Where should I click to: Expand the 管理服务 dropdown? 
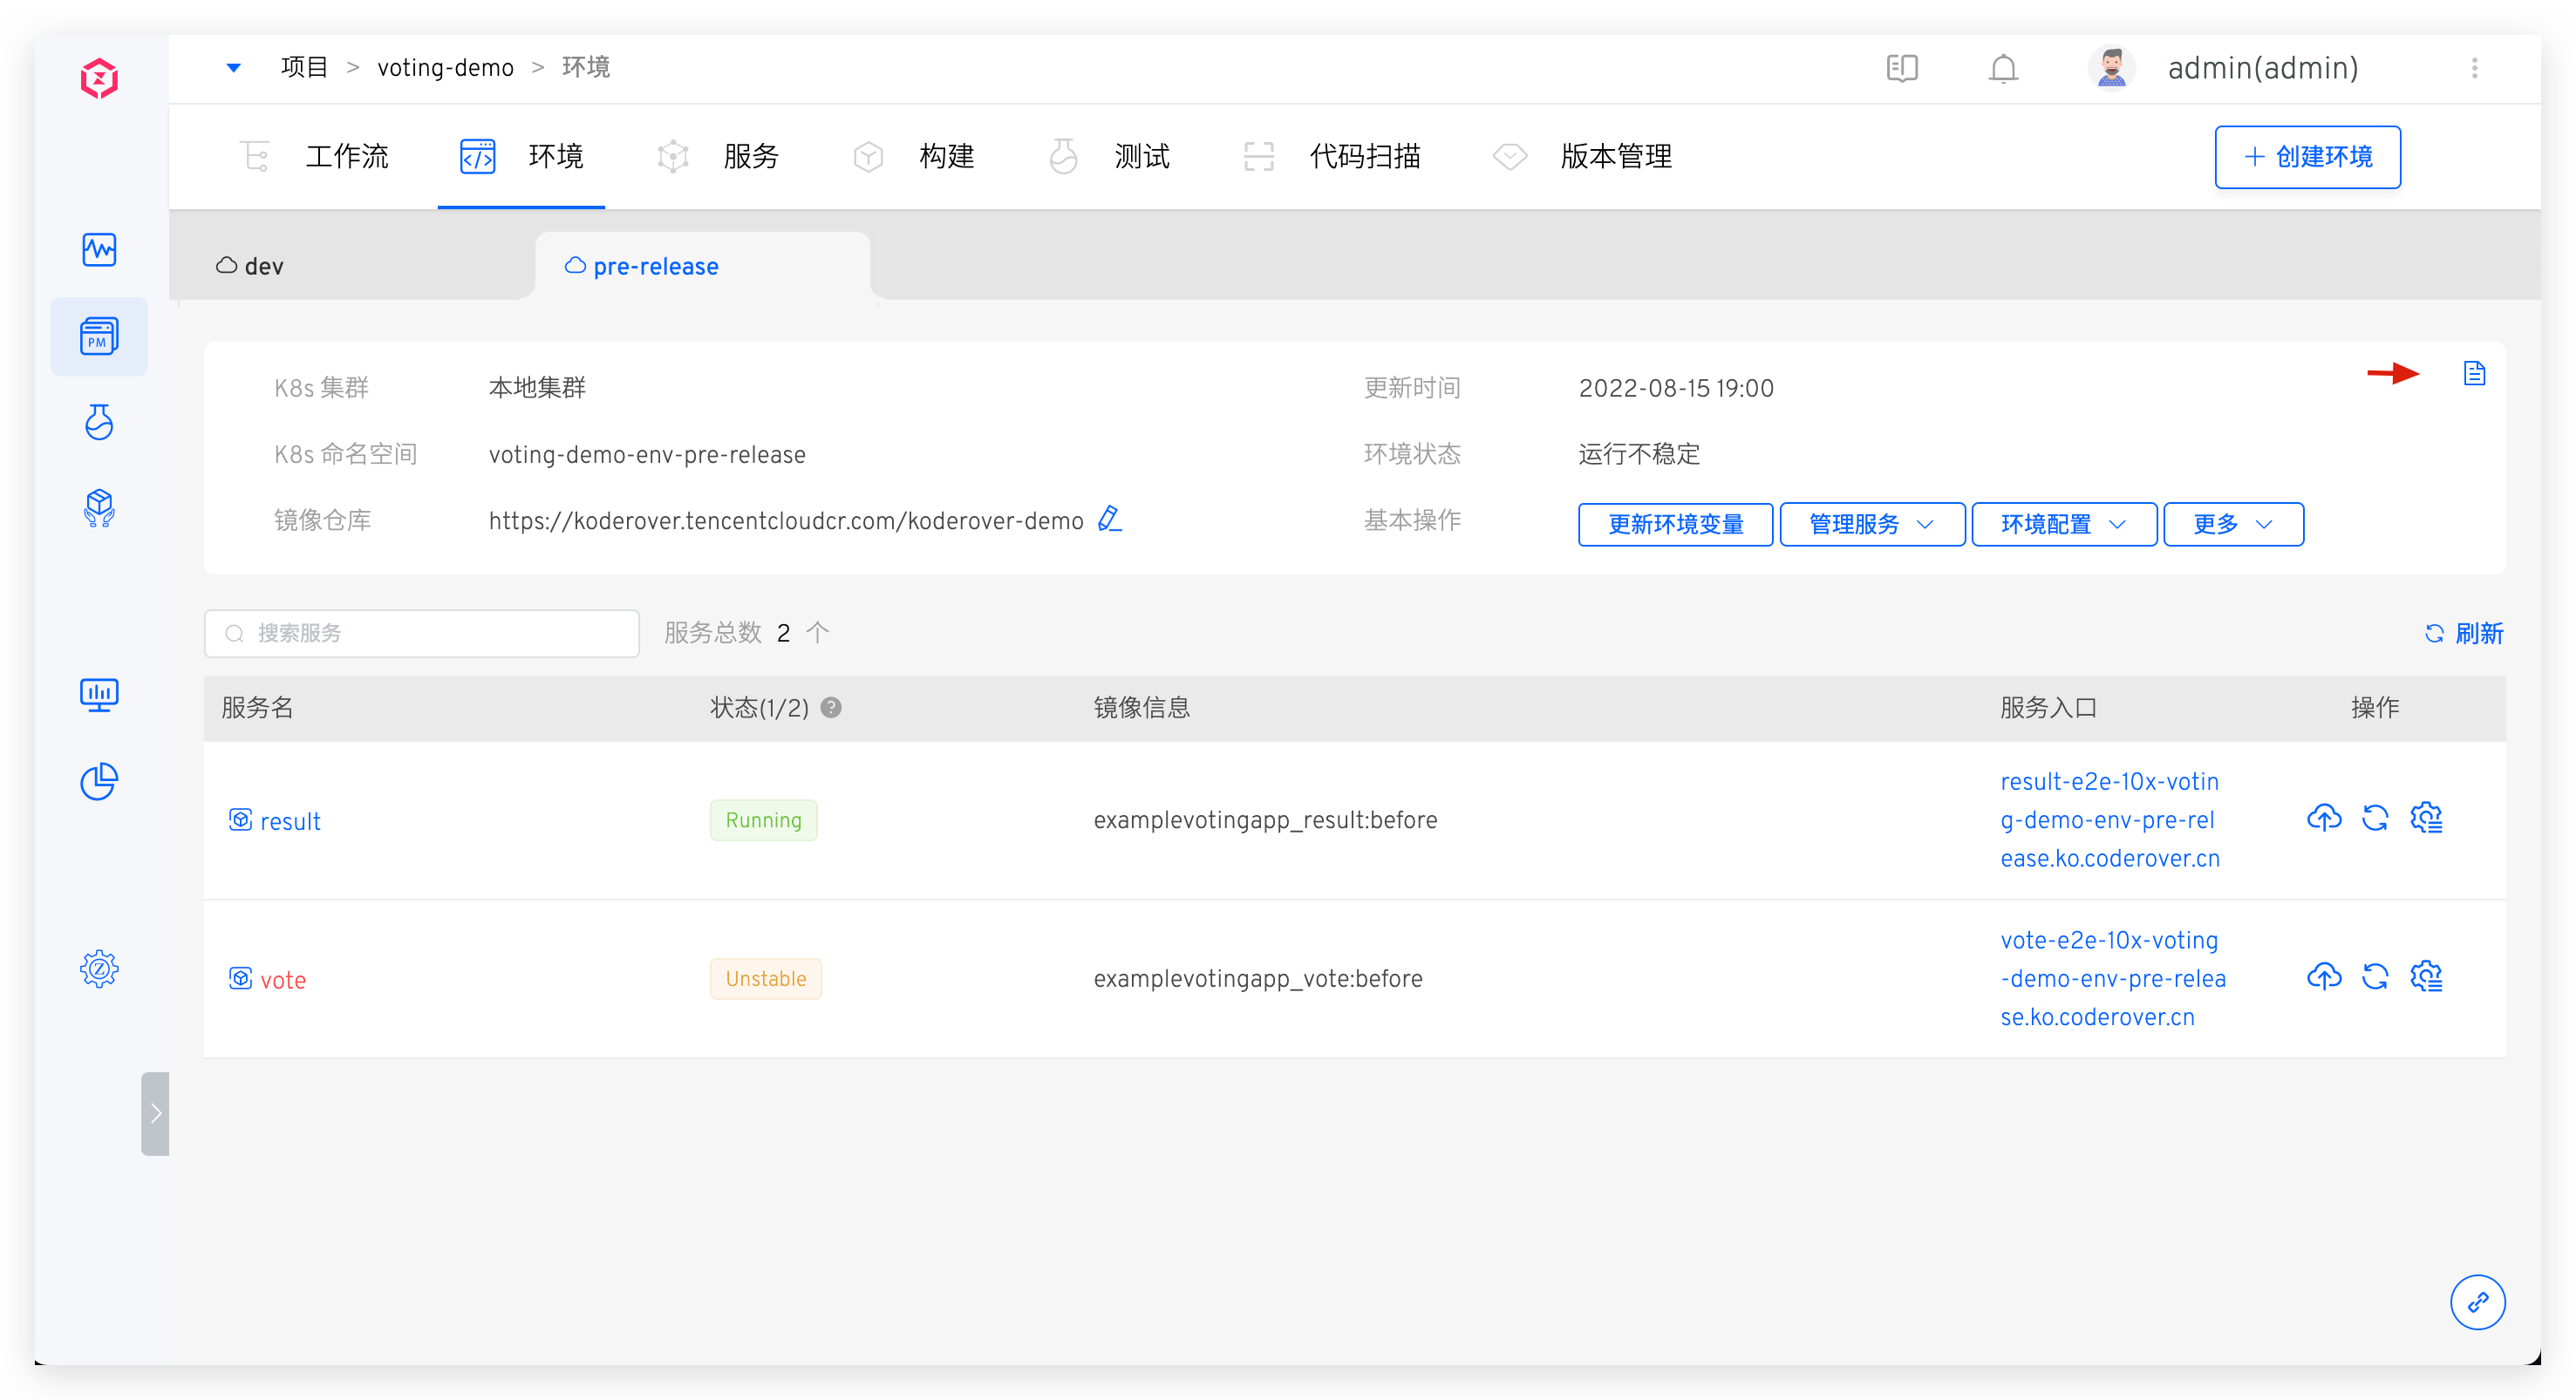[1871, 524]
